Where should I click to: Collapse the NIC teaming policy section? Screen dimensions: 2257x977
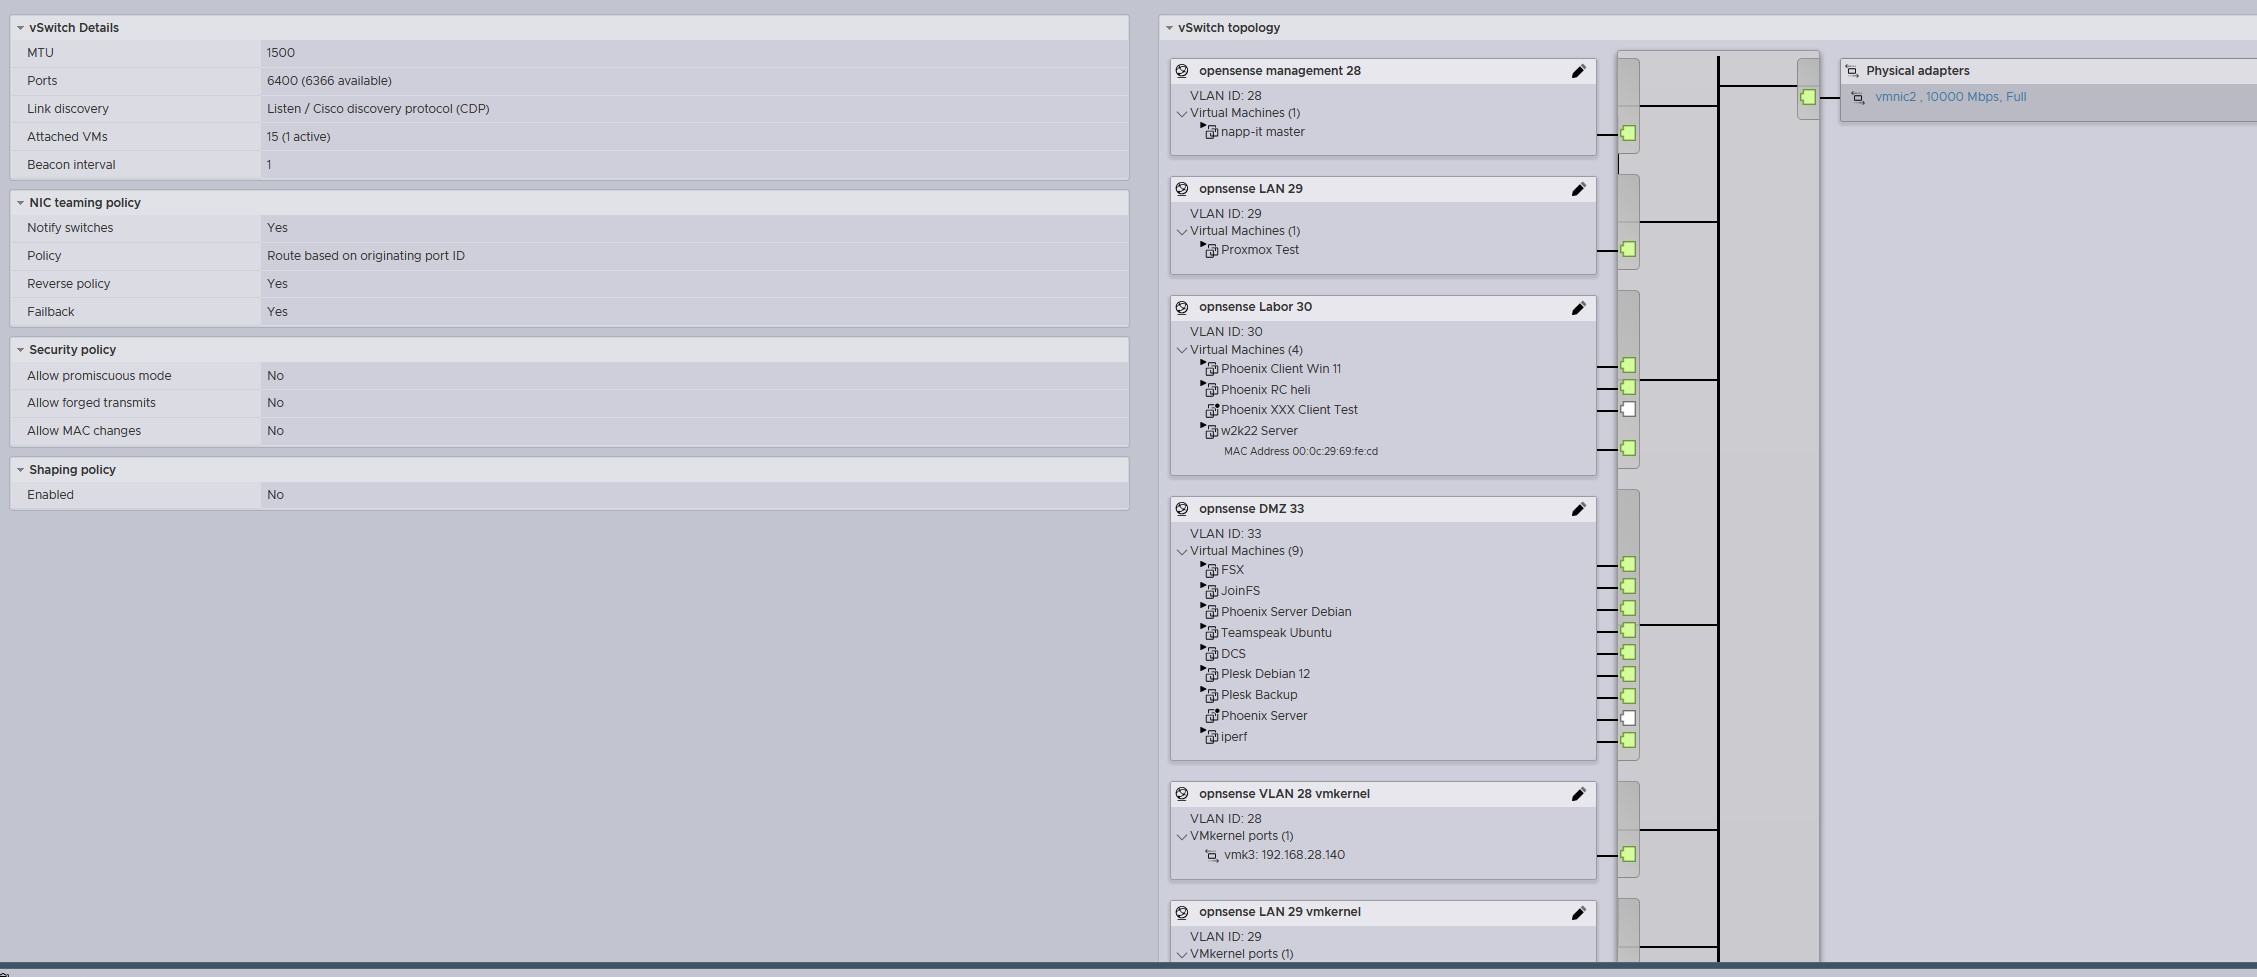(x=20, y=203)
